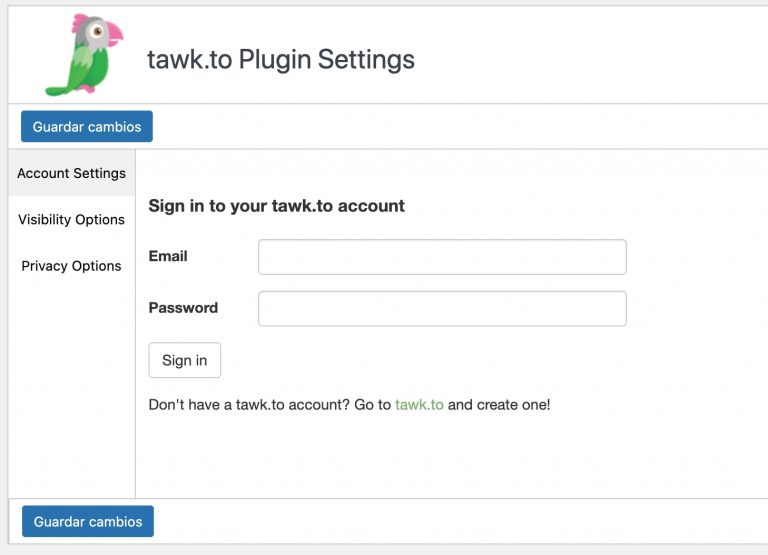Open the Account Settings tab
This screenshot has width=768, height=555.
[x=71, y=173]
